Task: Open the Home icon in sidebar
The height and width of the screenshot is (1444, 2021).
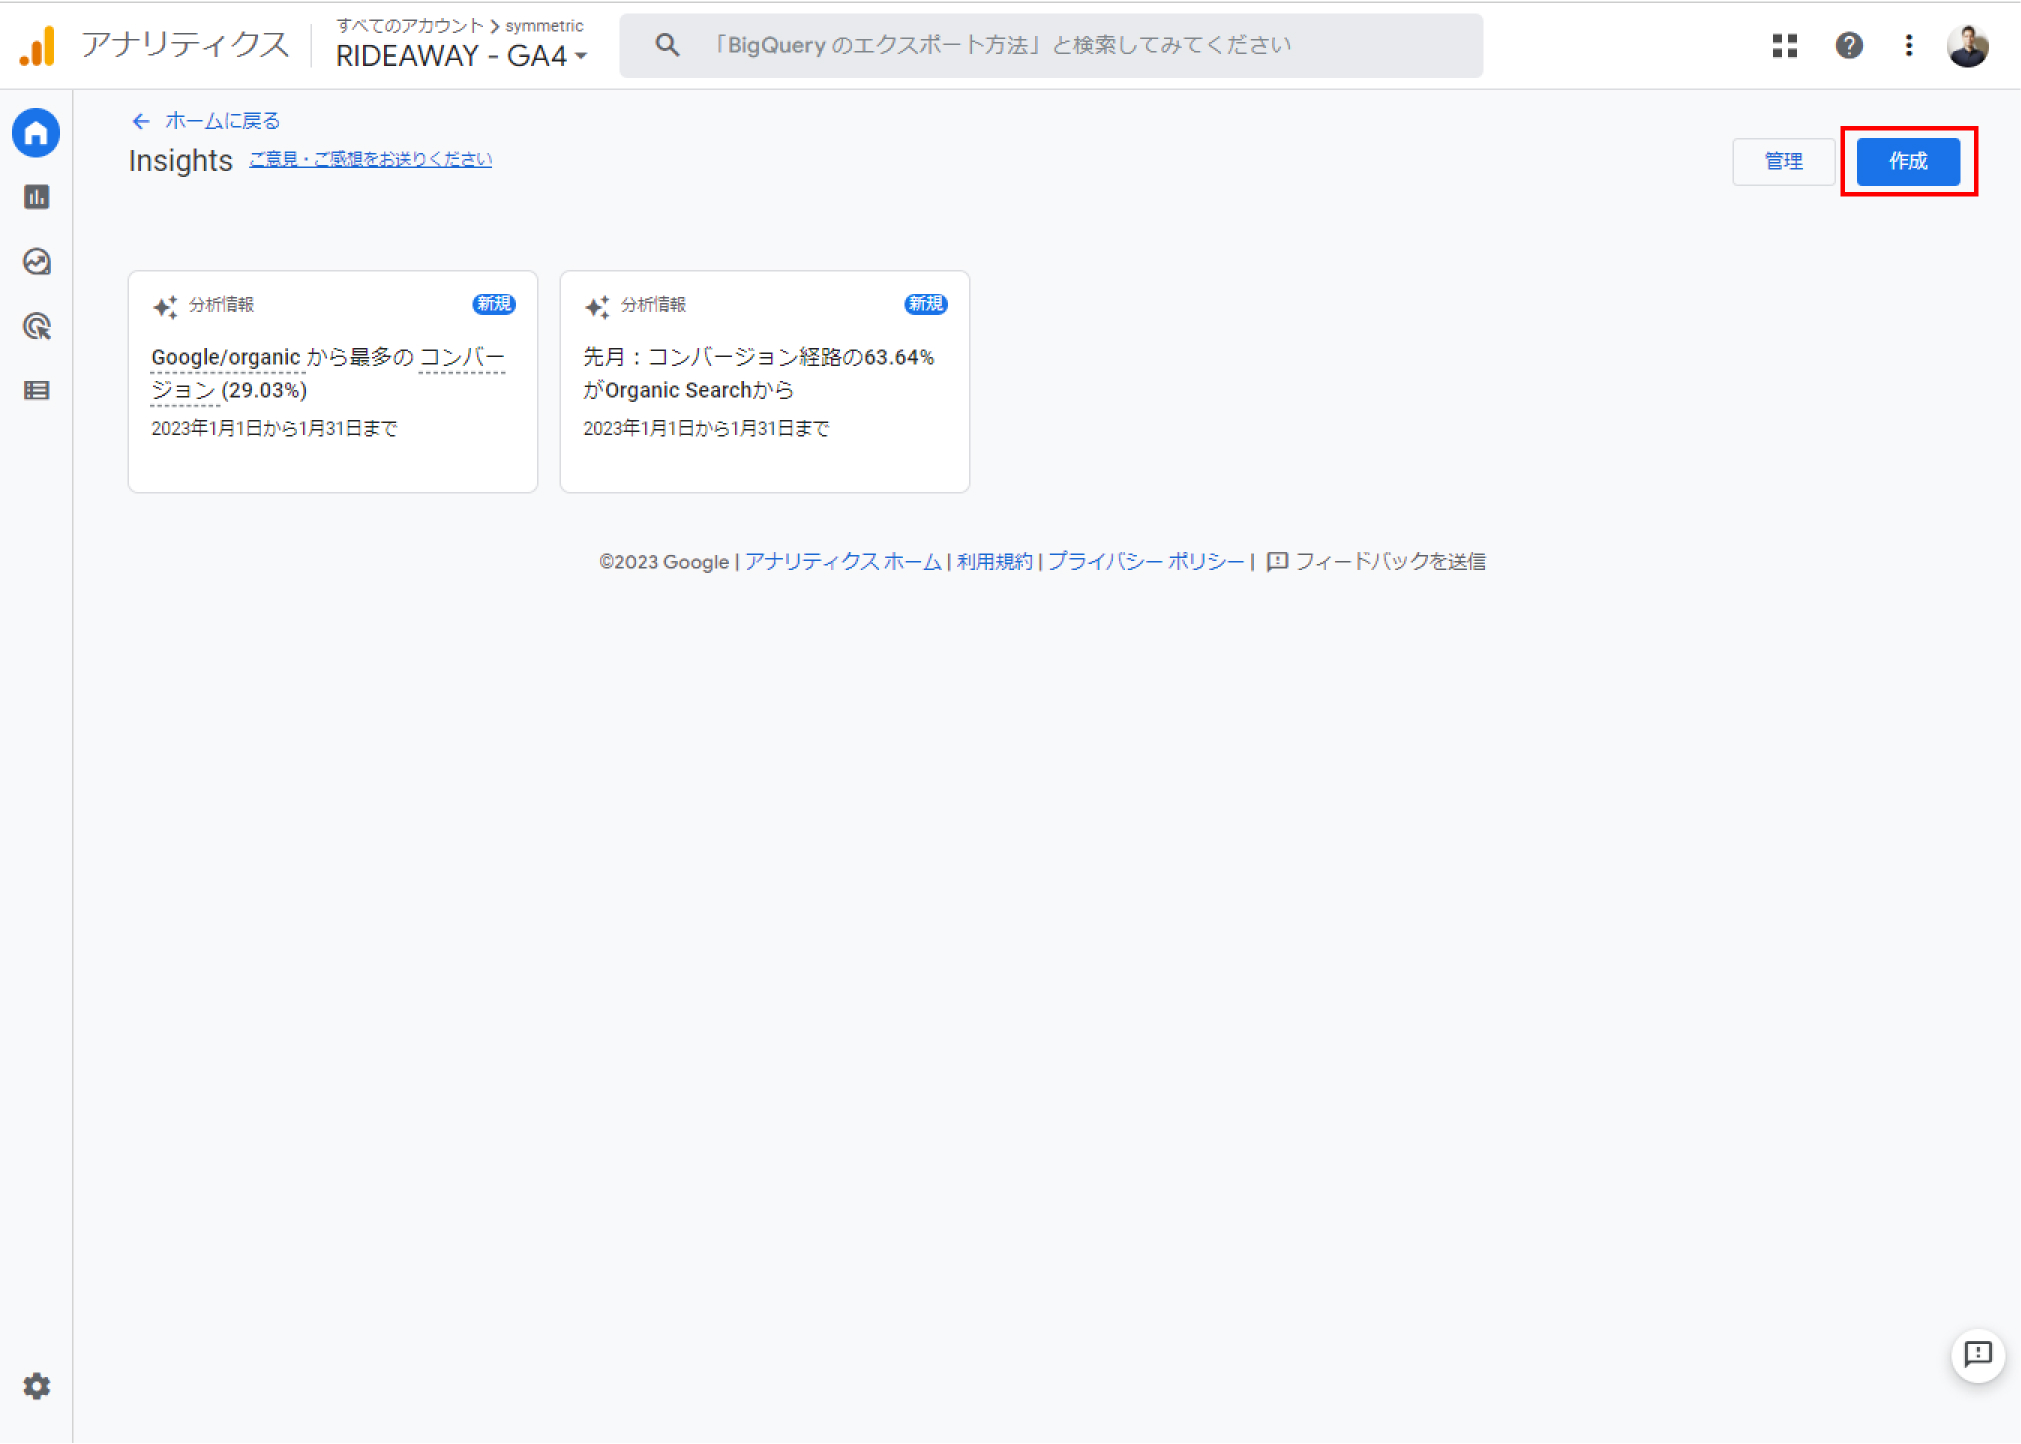Action: point(36,133)
